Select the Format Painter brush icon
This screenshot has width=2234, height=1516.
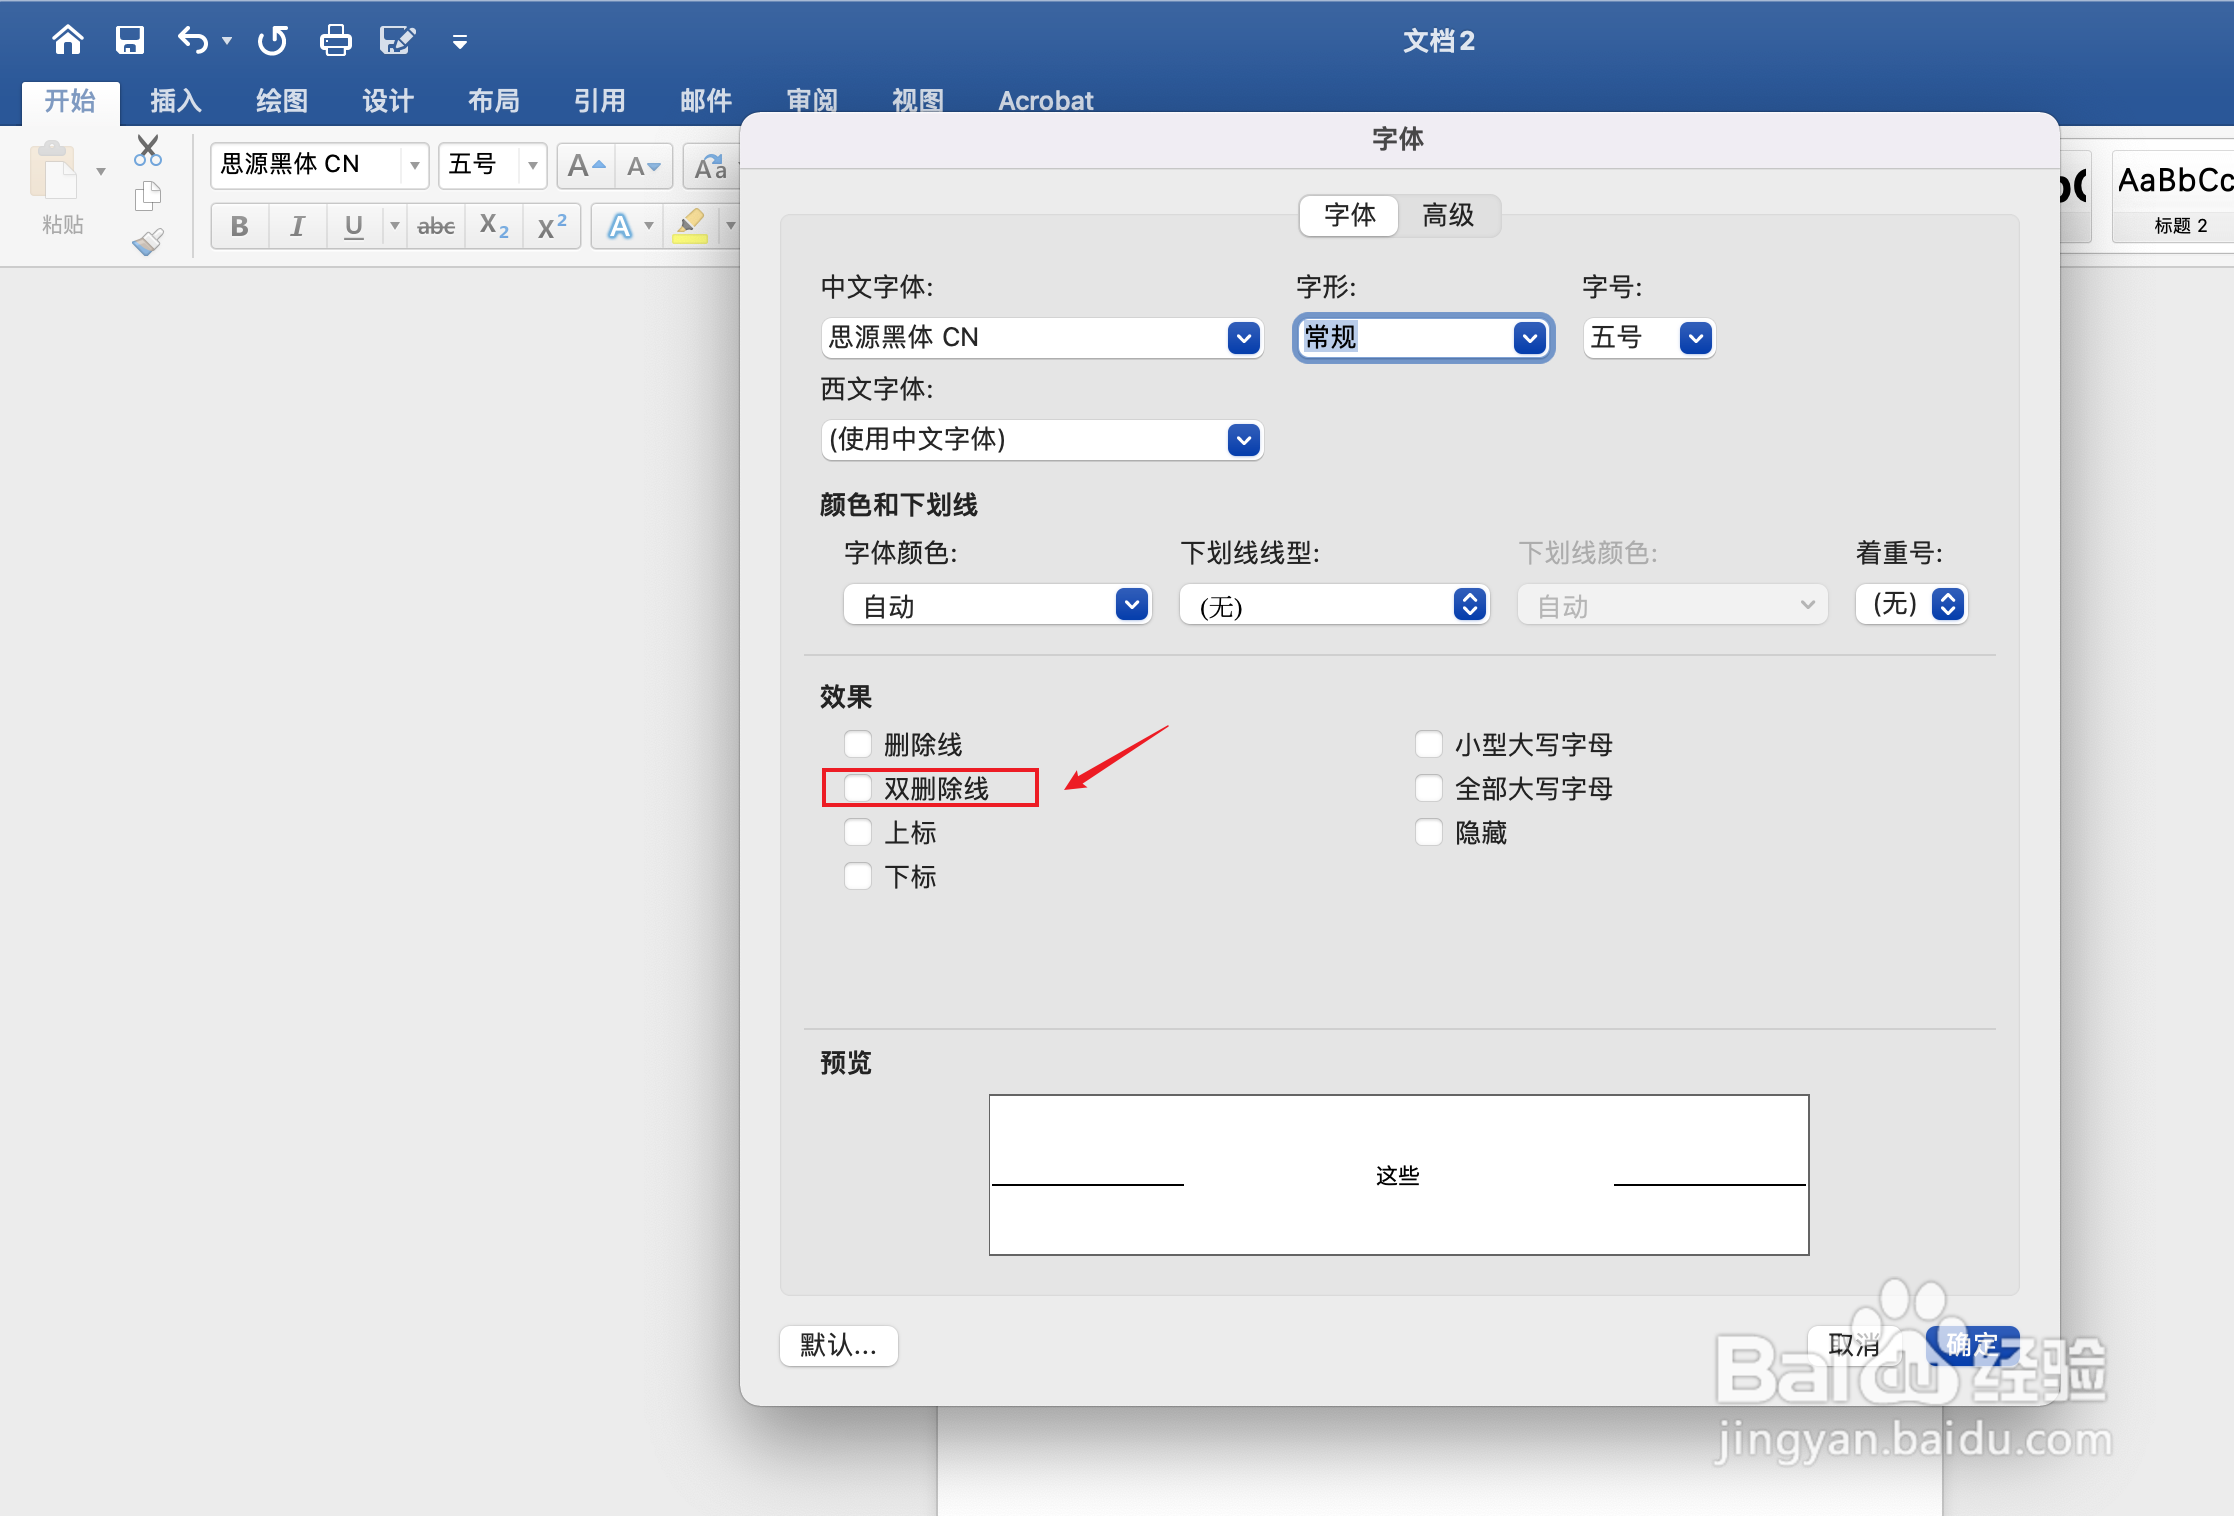pyautogui.click(x=148, y=242)
